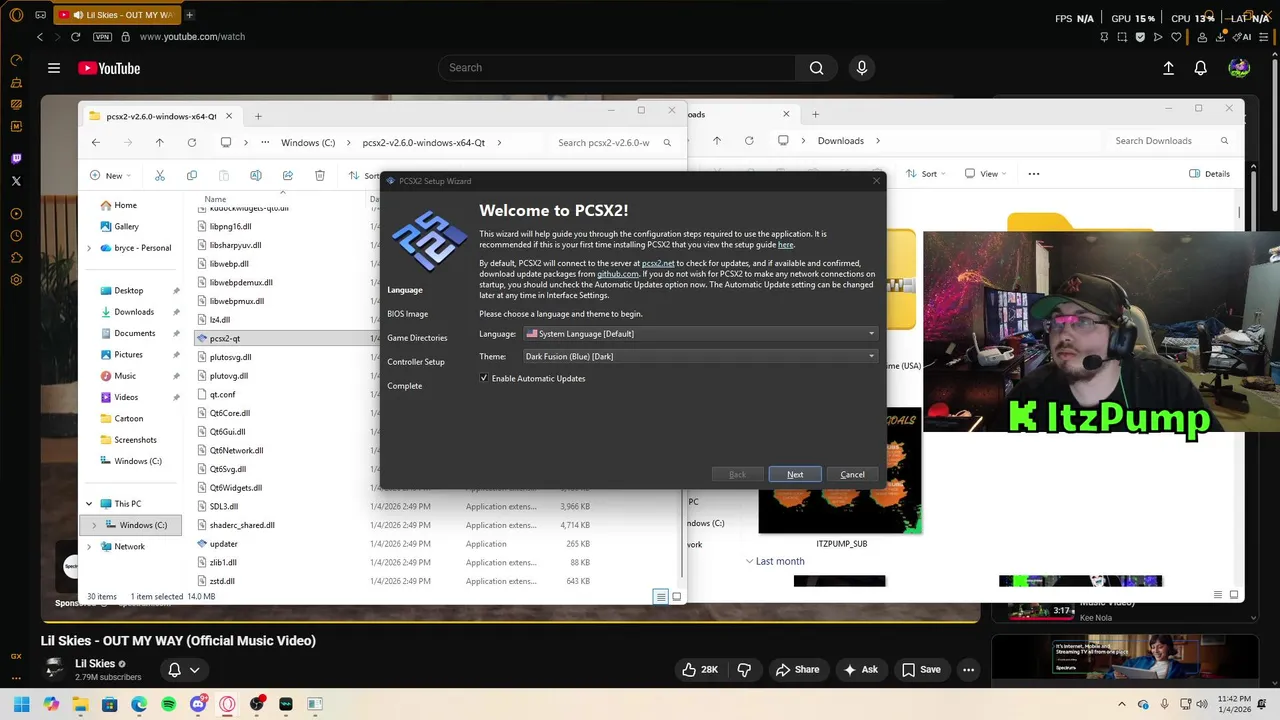This screenshot has height=720, width=1280.
Task: Toggle the Opera VPN badge
Action: point(102,37)
